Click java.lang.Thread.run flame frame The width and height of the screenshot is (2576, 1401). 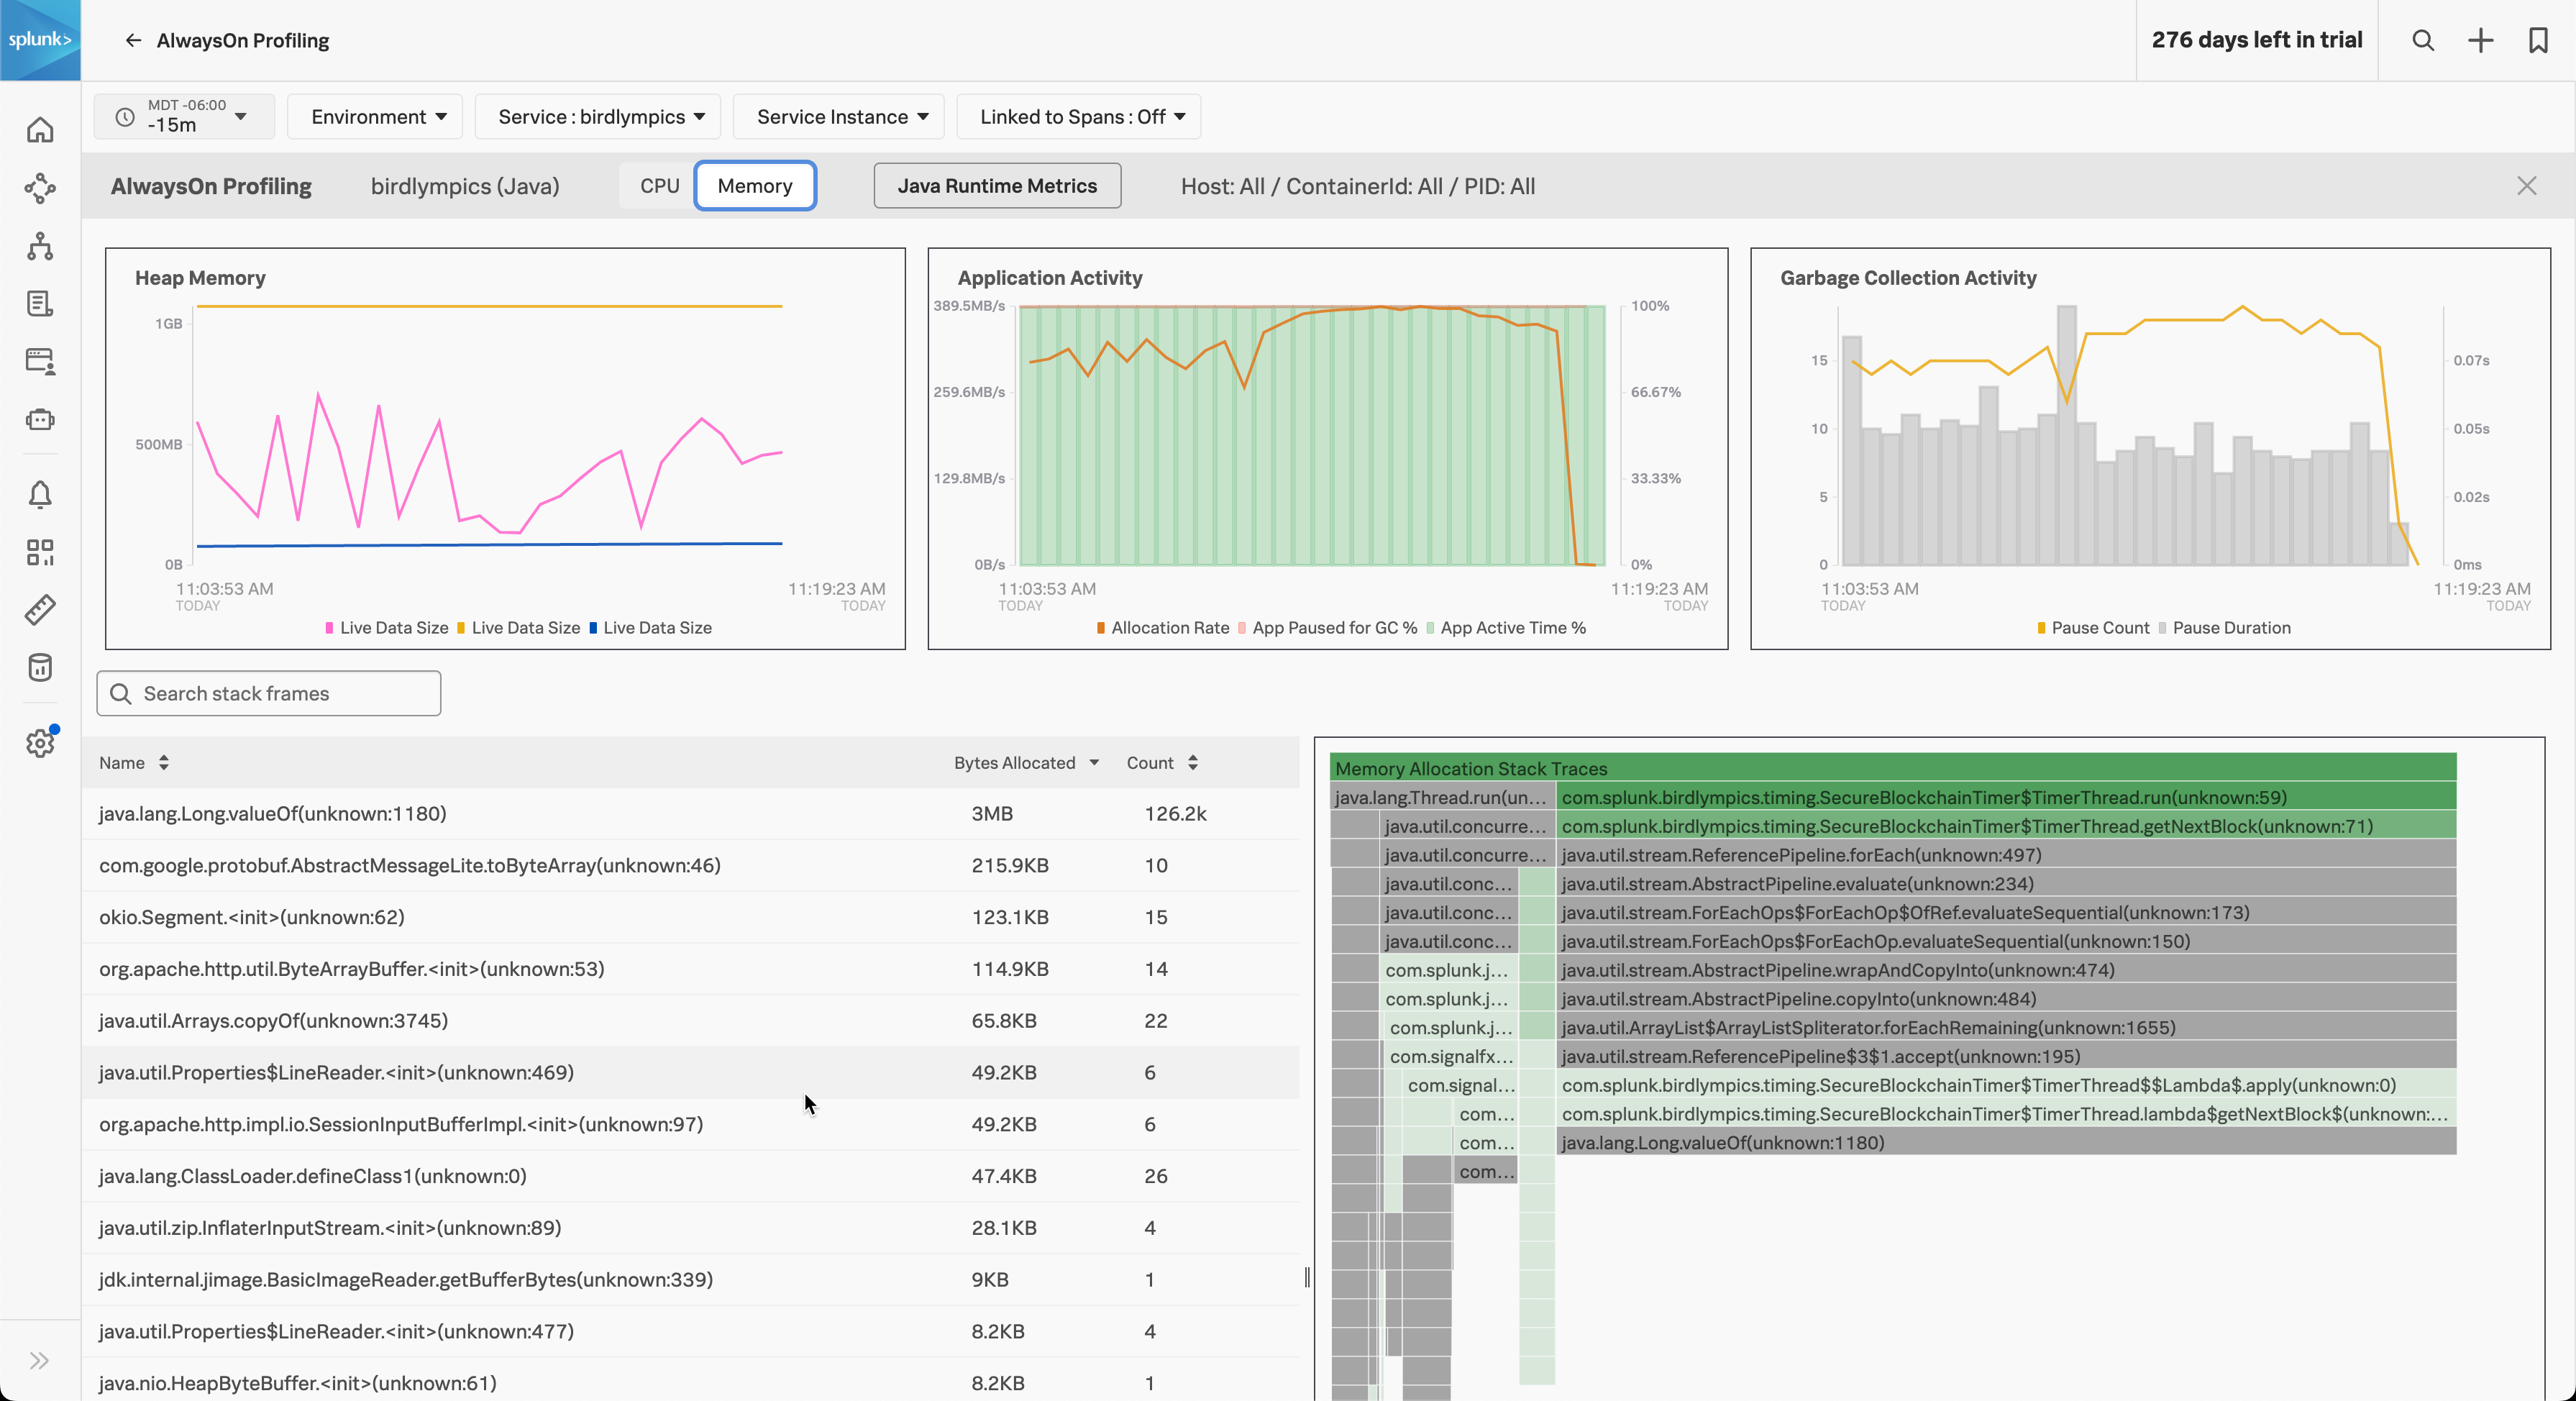click(1442, 797)
